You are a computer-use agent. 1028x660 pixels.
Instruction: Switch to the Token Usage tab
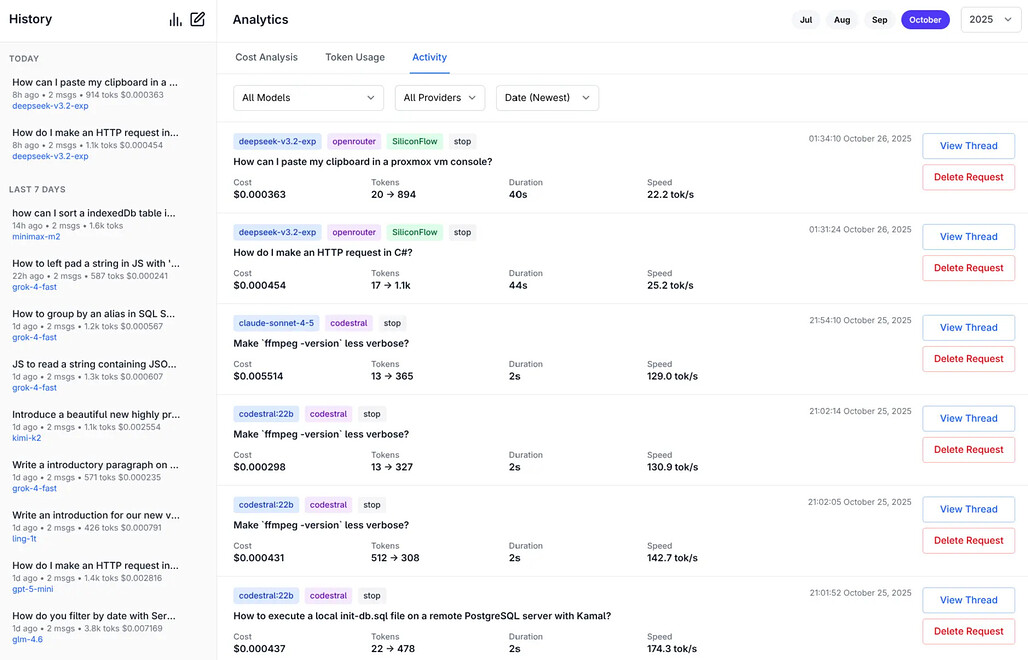pos(355,57)
